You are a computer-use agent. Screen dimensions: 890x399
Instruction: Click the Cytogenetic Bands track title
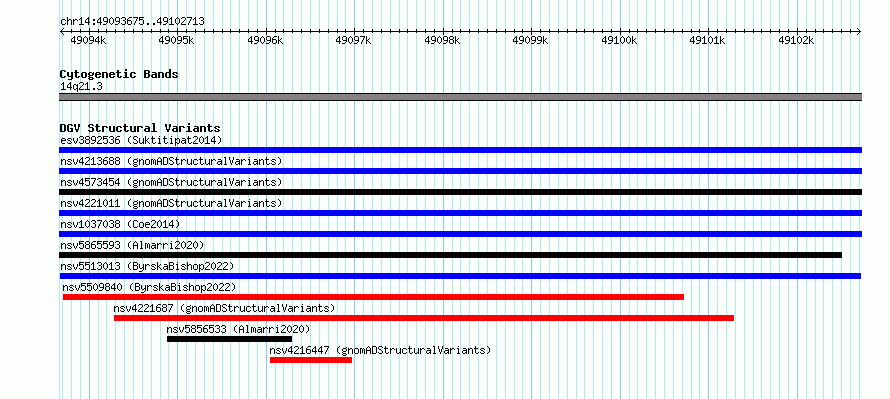tap(119, 74)
